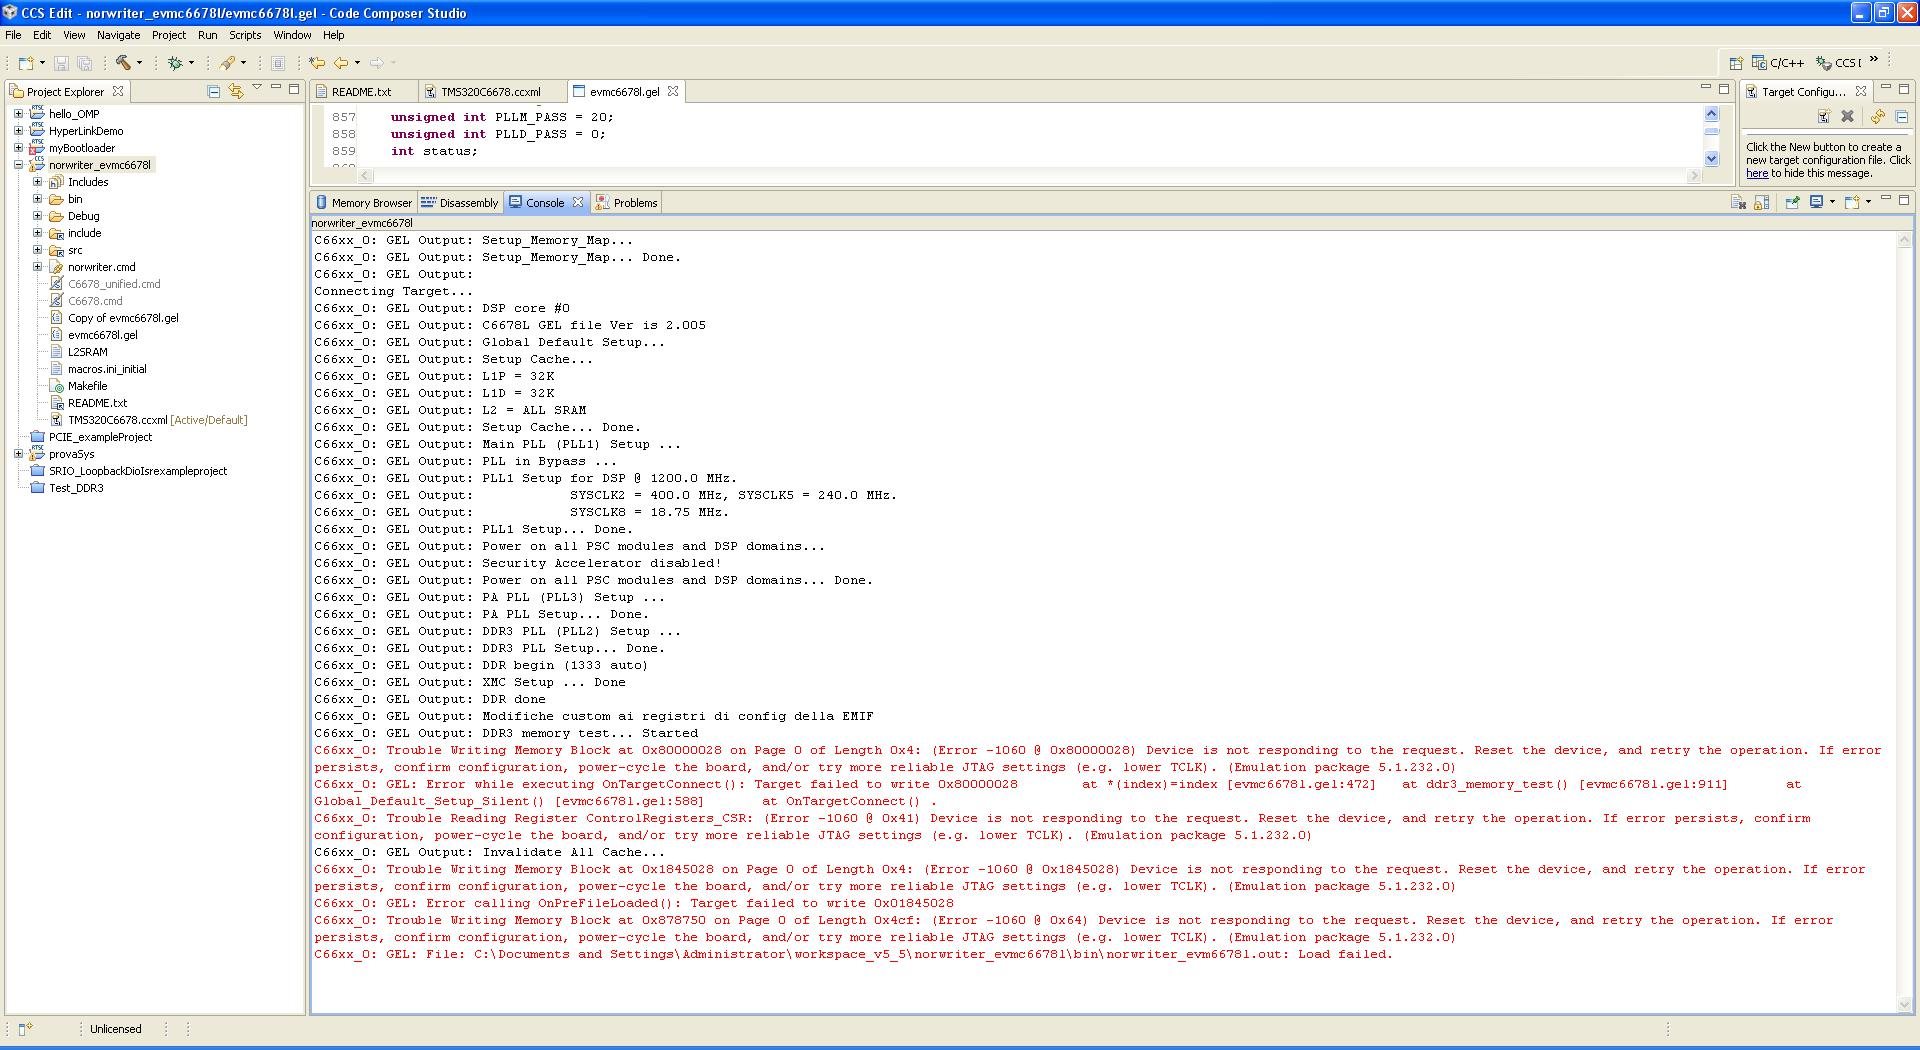Collapse all in Project Explorer
This screenshot has height=1050, width=1920.
pyautogui.click(x=213, y=91)
